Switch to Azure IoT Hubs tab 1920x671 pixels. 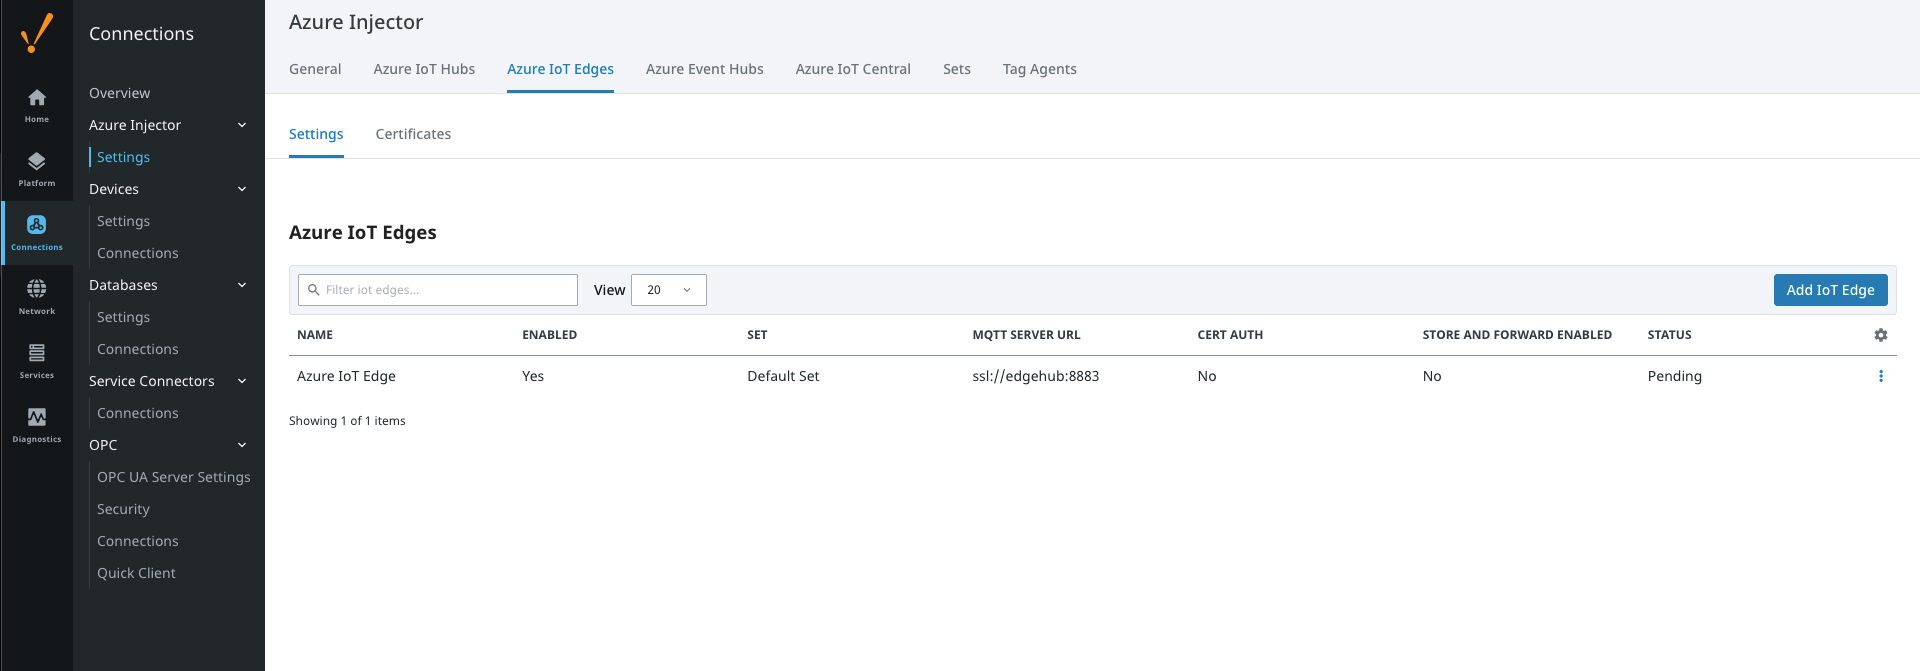click(424, 69)
